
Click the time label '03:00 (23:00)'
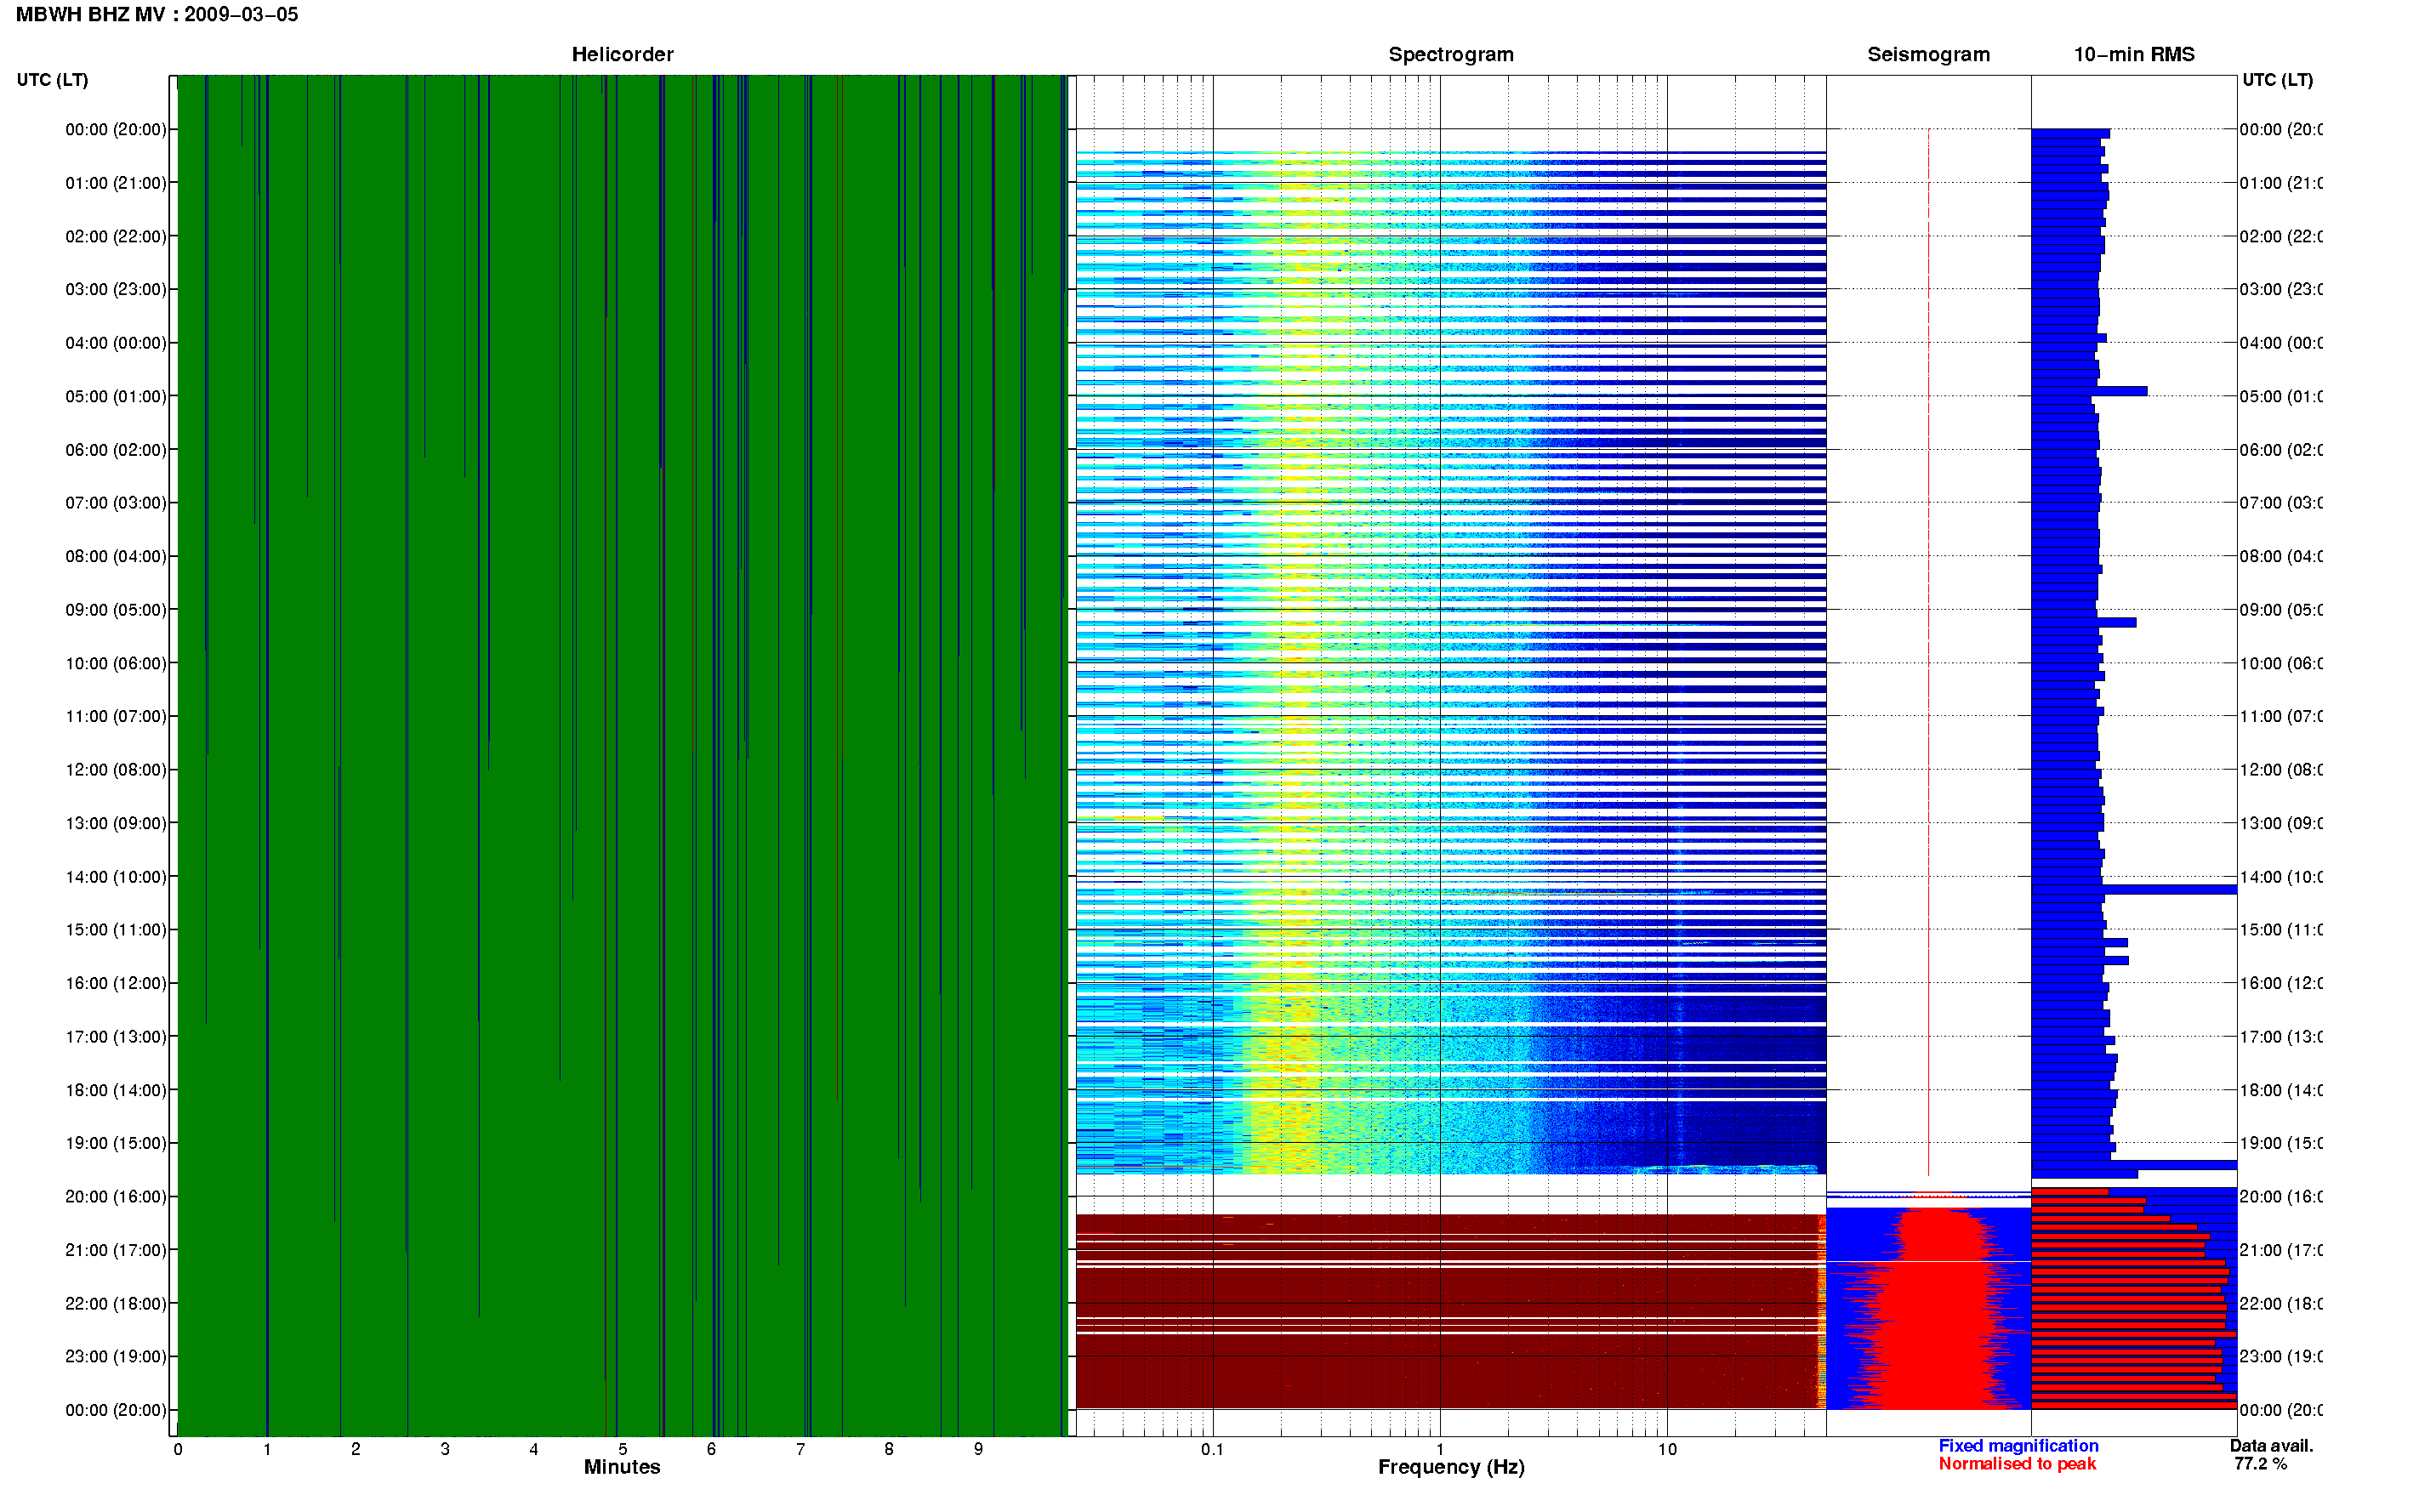click(x=116, y=289)
